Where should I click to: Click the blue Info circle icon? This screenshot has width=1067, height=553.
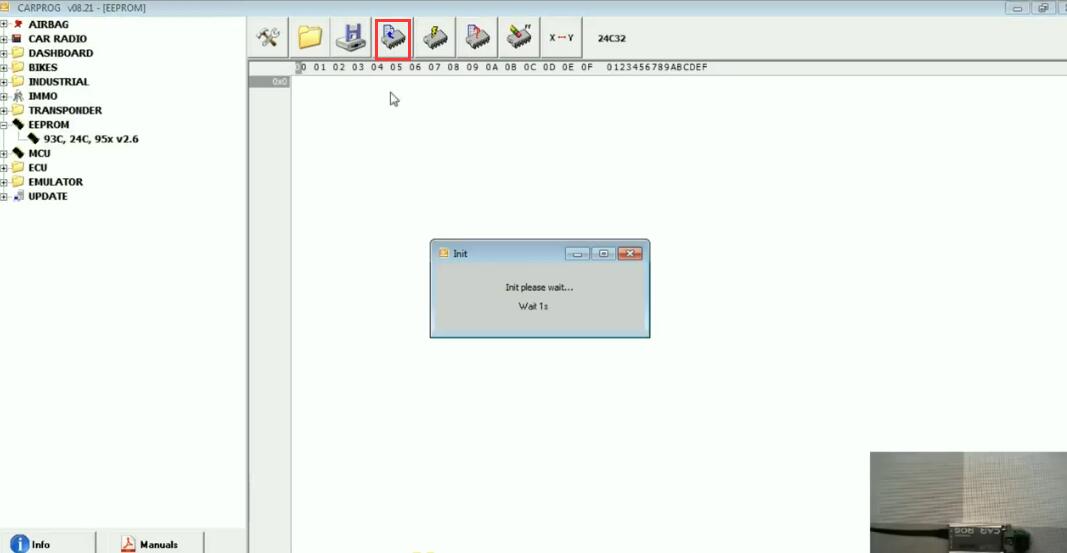coord(20,543)
